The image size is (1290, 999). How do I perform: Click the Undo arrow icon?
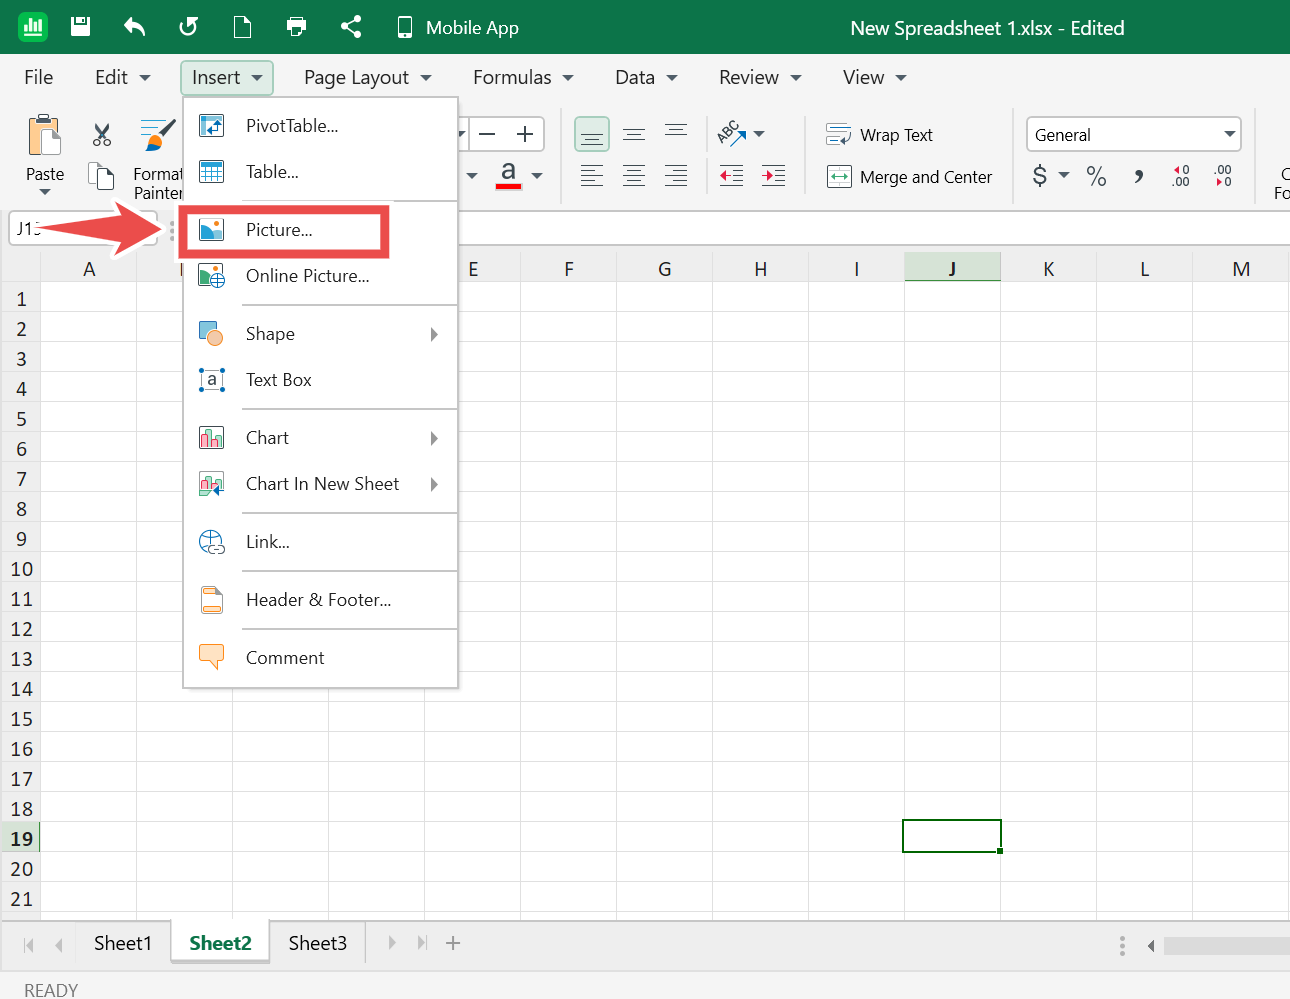point(134,27)
